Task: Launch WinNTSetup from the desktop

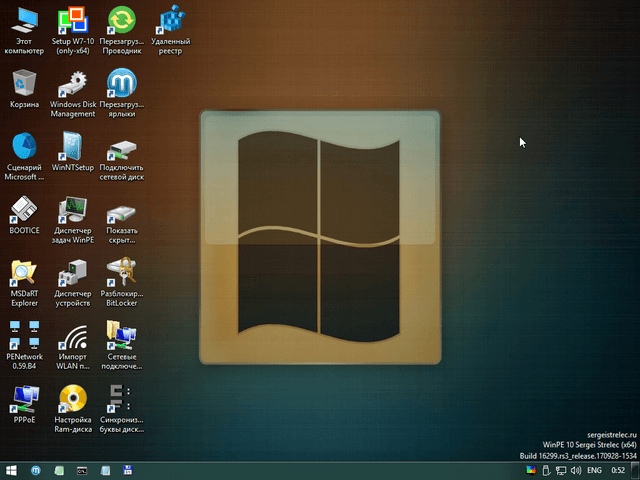Action: click(x=72, y=147)
